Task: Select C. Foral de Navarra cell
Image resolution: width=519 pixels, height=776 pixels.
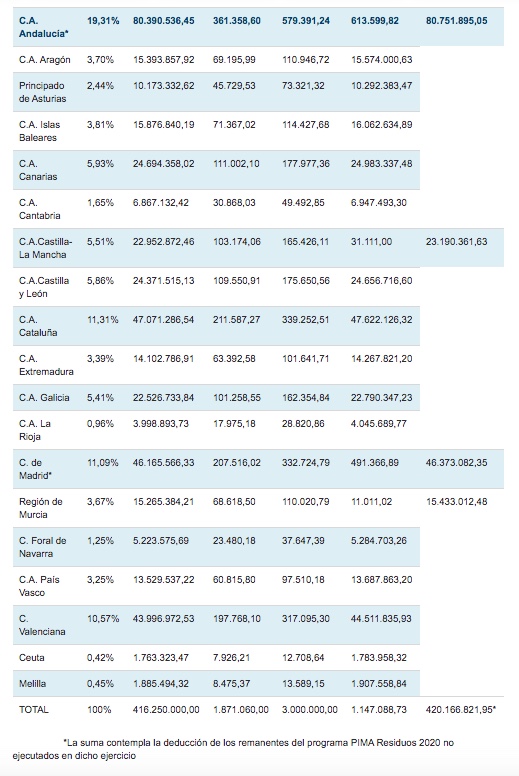Action: point(43,547)
